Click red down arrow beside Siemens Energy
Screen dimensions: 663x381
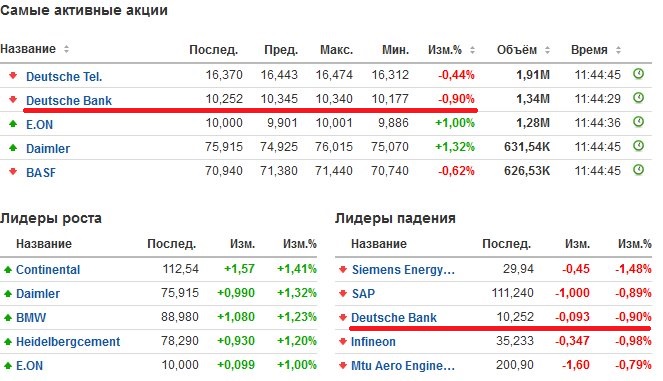tap(343, 269)
